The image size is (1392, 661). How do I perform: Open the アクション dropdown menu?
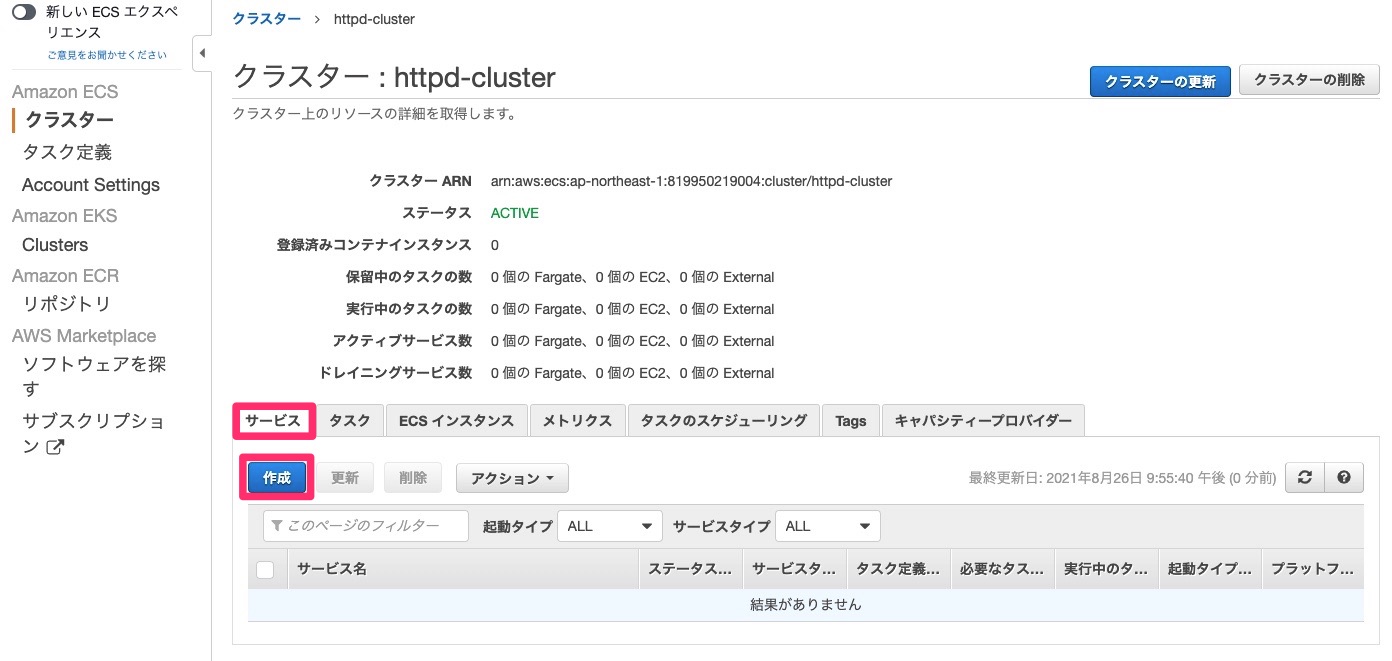point(512,478)
